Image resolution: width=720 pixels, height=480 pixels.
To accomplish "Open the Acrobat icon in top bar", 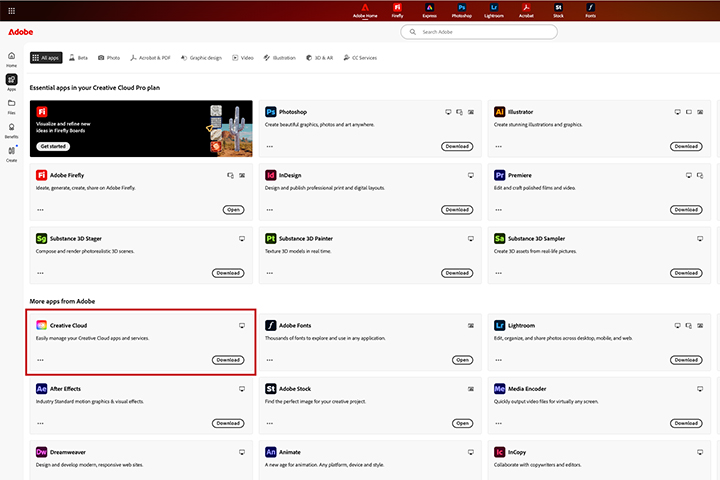I will (x=526, y=10).
